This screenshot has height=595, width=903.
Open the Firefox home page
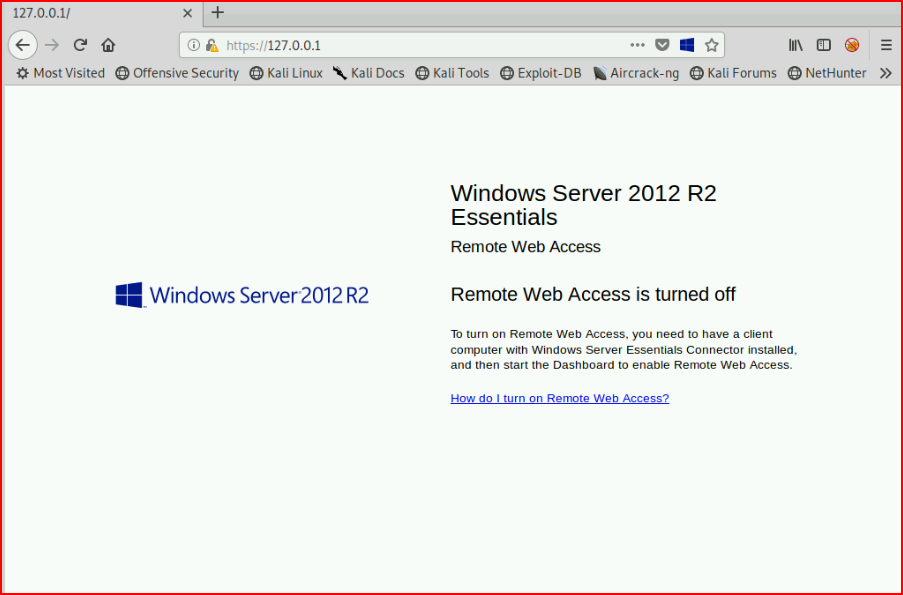coord(108,45)
